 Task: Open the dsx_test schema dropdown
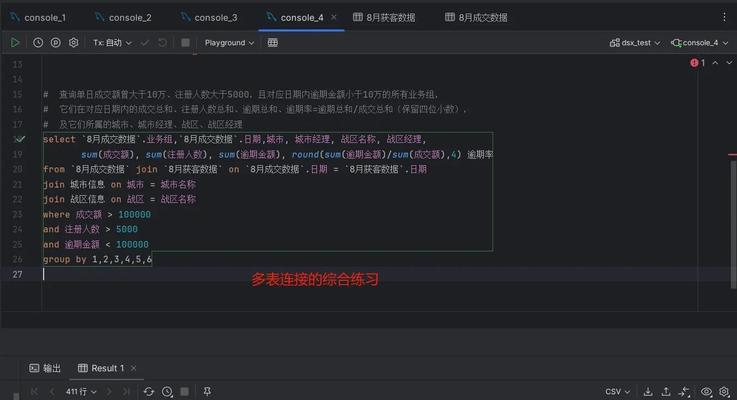click(635, 43)
